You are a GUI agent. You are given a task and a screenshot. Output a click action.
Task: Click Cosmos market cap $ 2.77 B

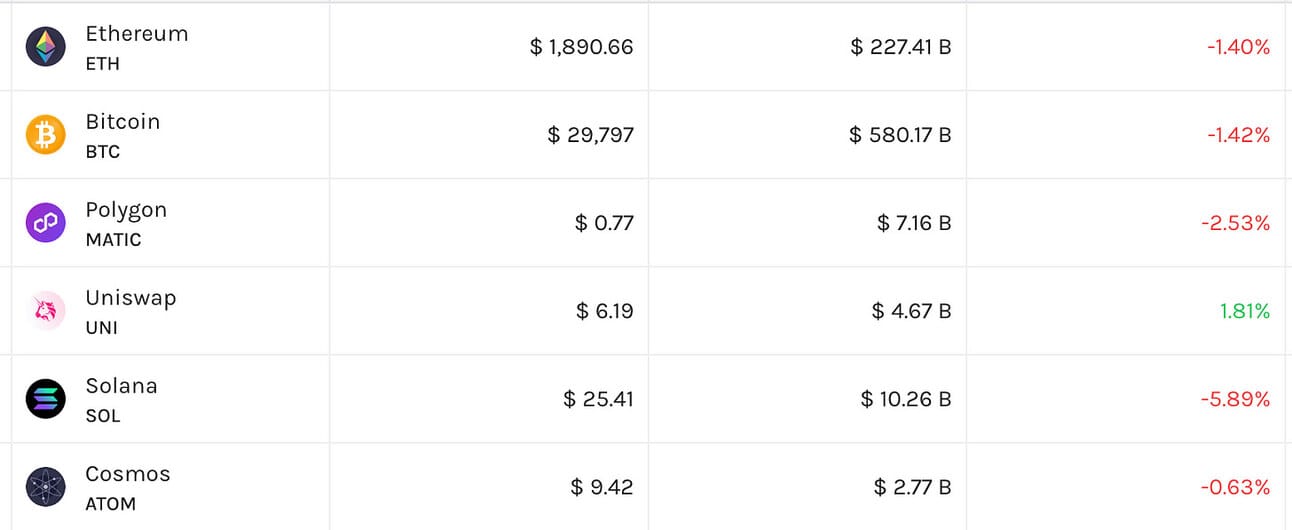(x=912, y=487)
